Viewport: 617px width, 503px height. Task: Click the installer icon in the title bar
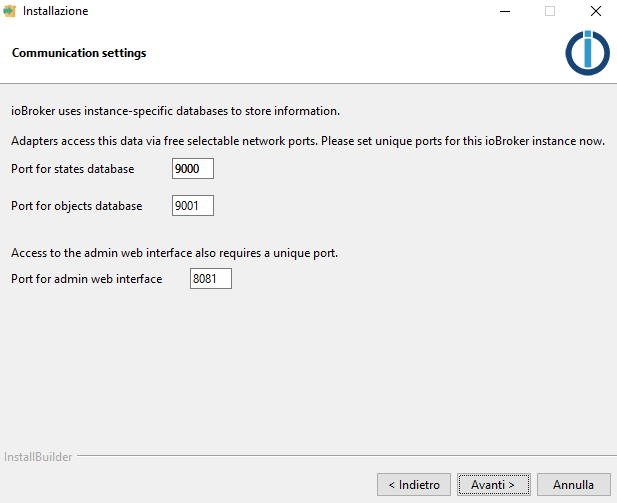point(9,11)
